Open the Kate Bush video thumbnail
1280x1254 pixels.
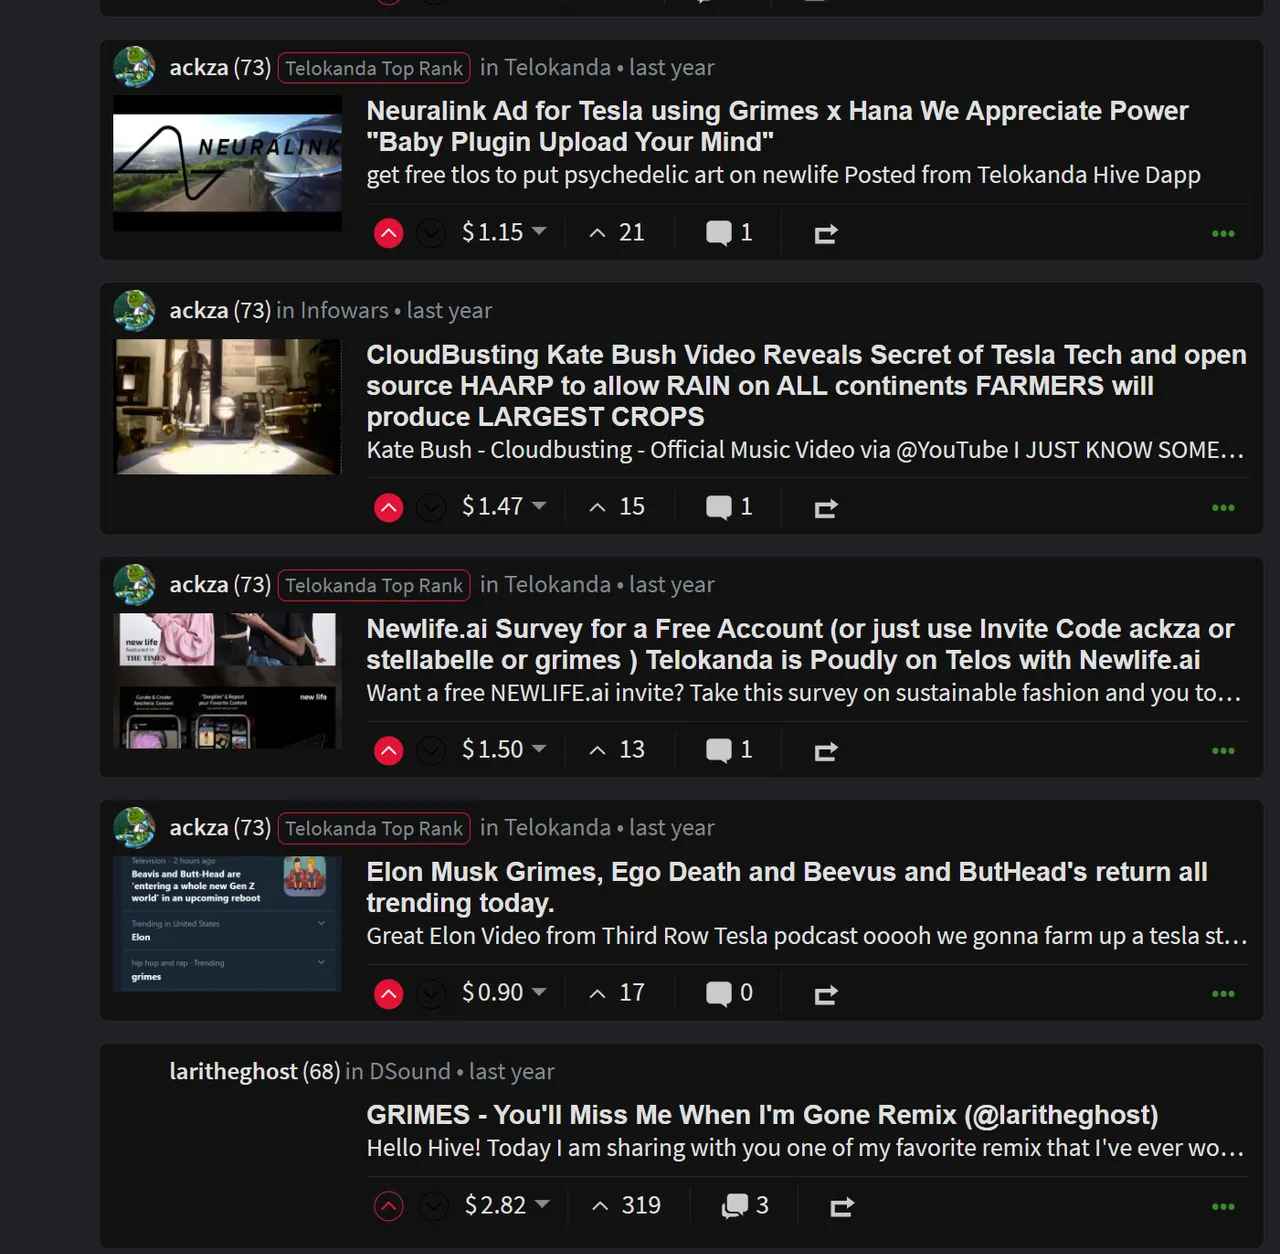(227, 407)
